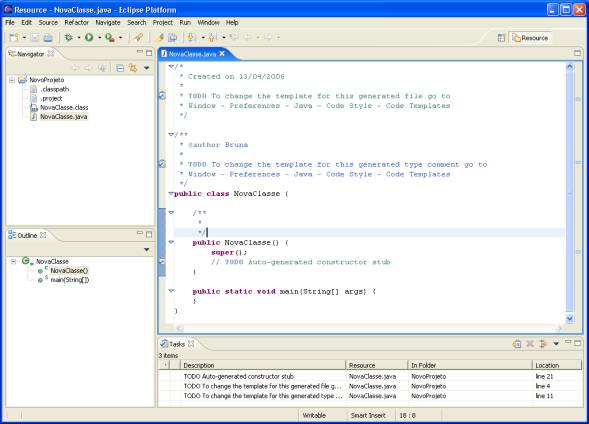
Task: Open the File menu
Action: 10,23
